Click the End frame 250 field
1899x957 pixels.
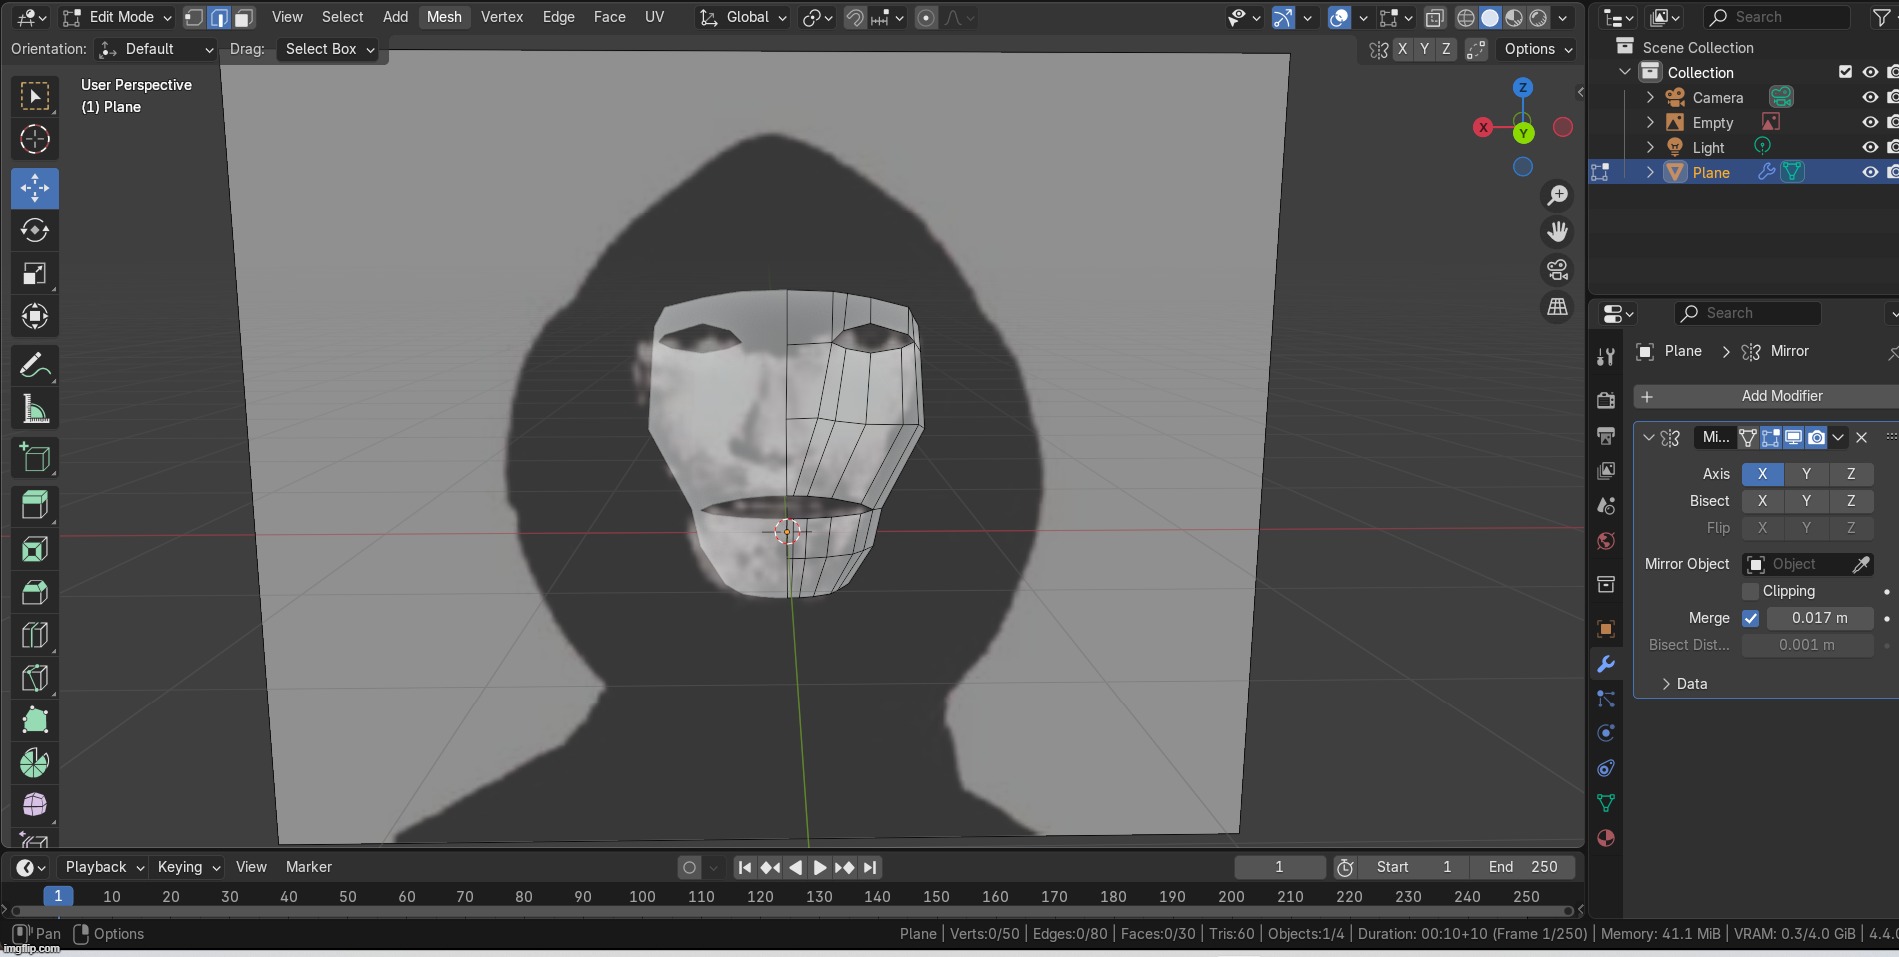1523,867
